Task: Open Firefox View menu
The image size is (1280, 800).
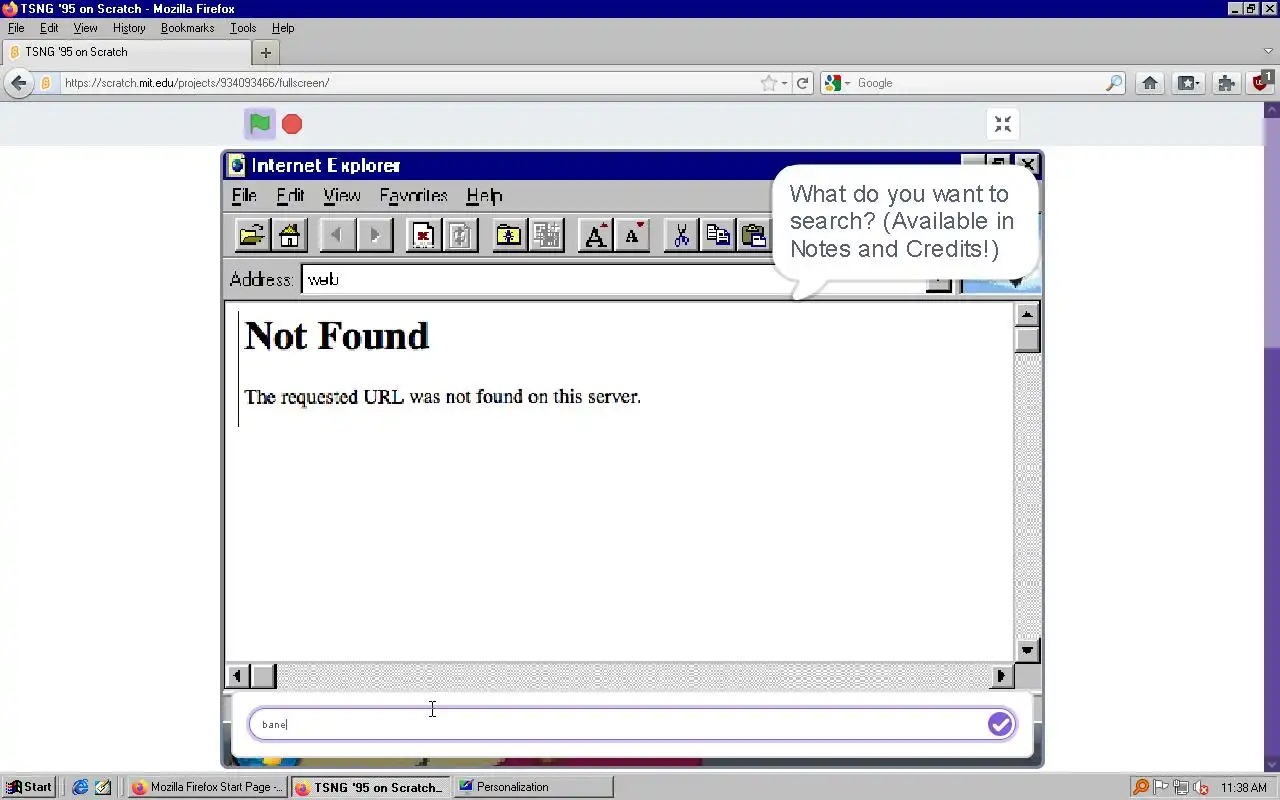Action: pyautogui.click(x=86, y=28)
